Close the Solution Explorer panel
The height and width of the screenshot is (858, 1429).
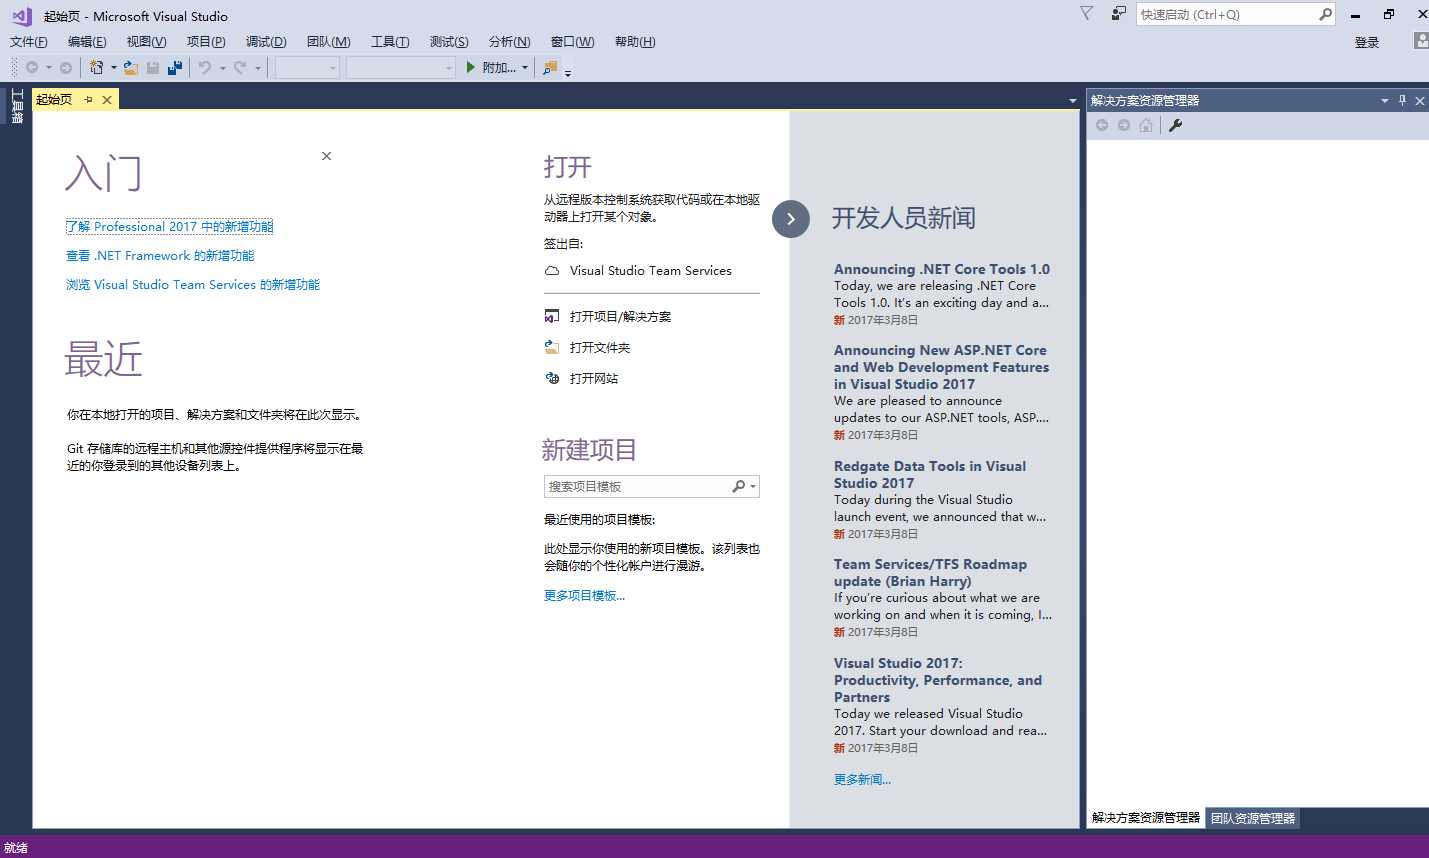pyautogui.click(x=1419, y=100)
